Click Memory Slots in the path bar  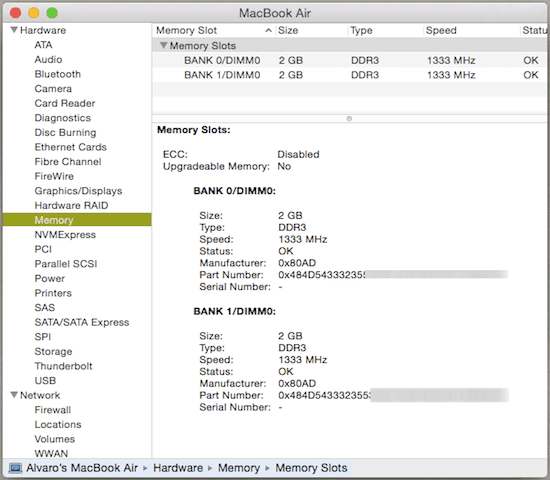coord(311,468)
